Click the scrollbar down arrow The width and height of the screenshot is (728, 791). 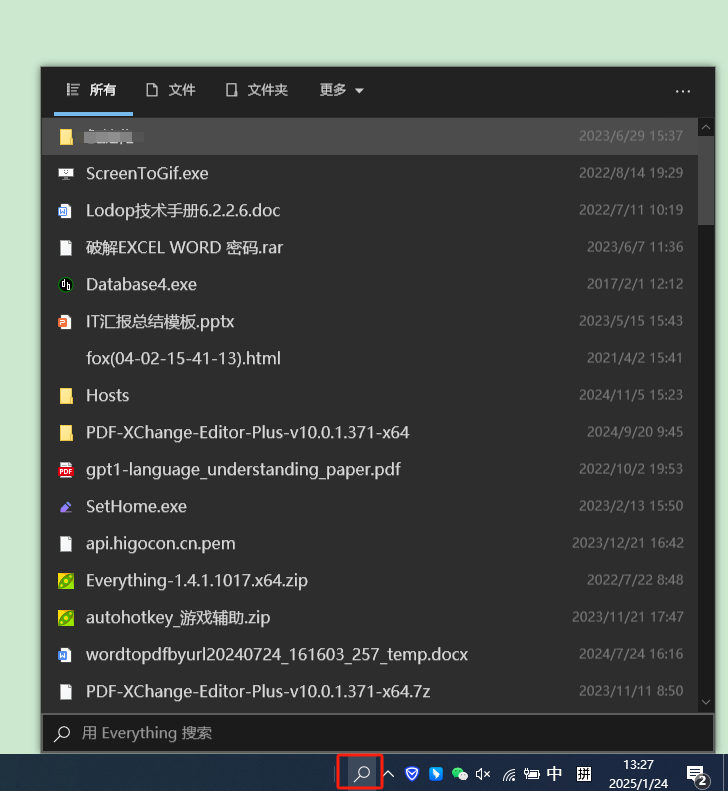click(x=706, y=702)
